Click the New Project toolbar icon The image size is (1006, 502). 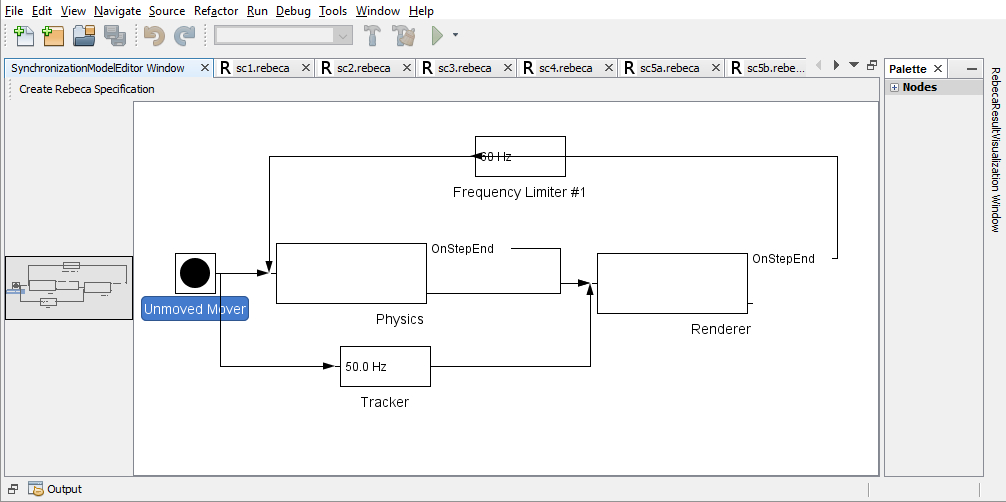click(53, 35)
